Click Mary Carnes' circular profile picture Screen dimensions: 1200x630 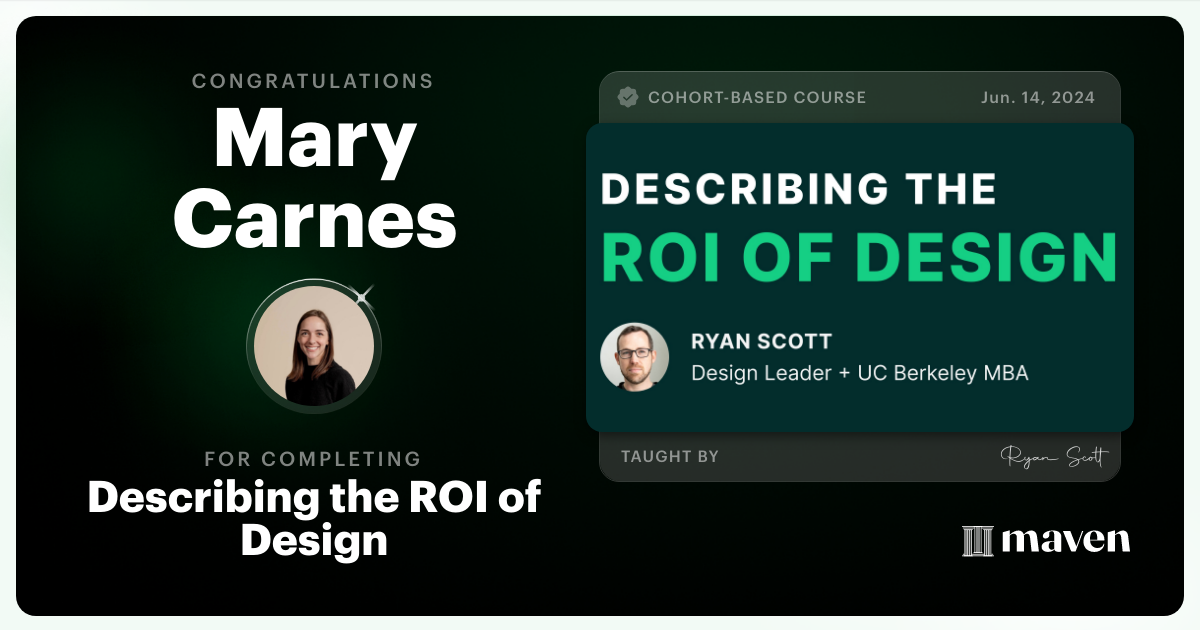[314, 346]
